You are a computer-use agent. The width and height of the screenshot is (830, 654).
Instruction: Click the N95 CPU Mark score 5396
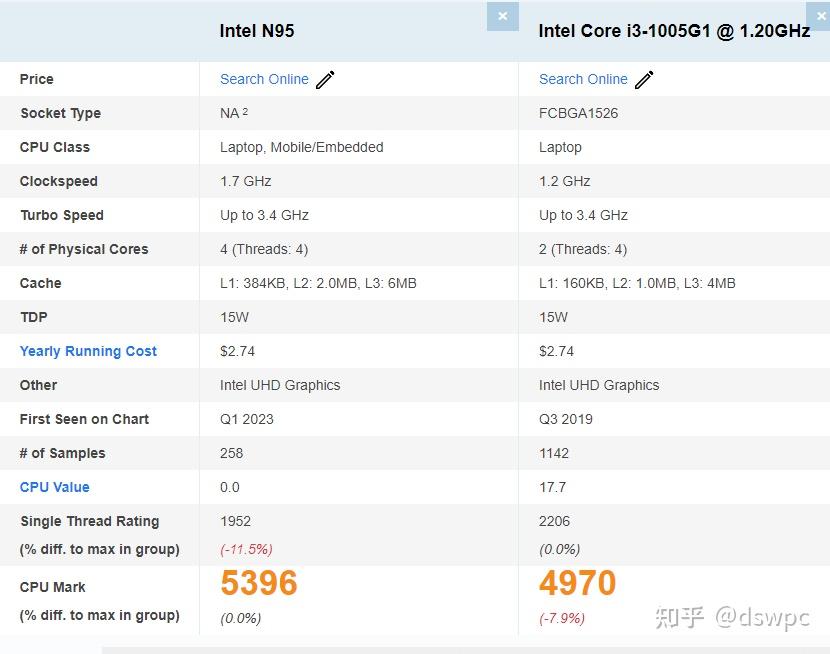coord(258,583)
